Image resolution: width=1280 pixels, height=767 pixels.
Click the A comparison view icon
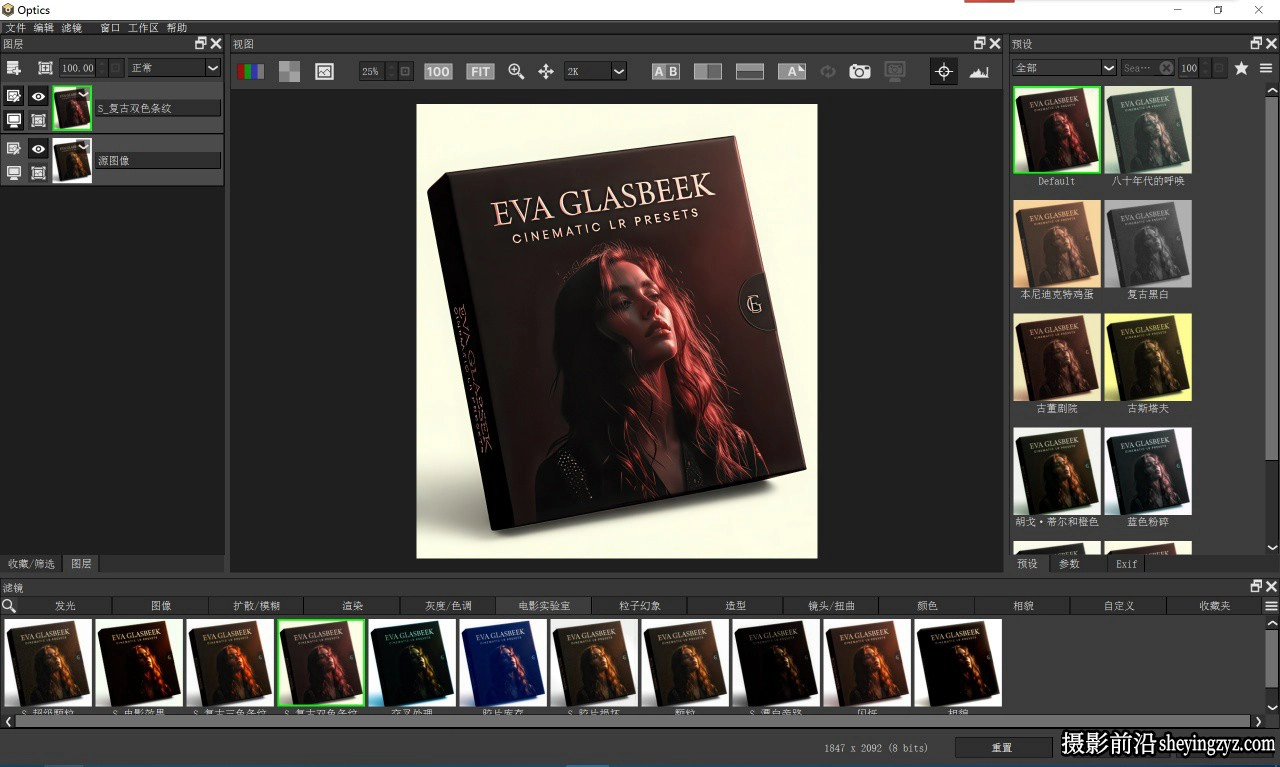(x=792, y=71)
